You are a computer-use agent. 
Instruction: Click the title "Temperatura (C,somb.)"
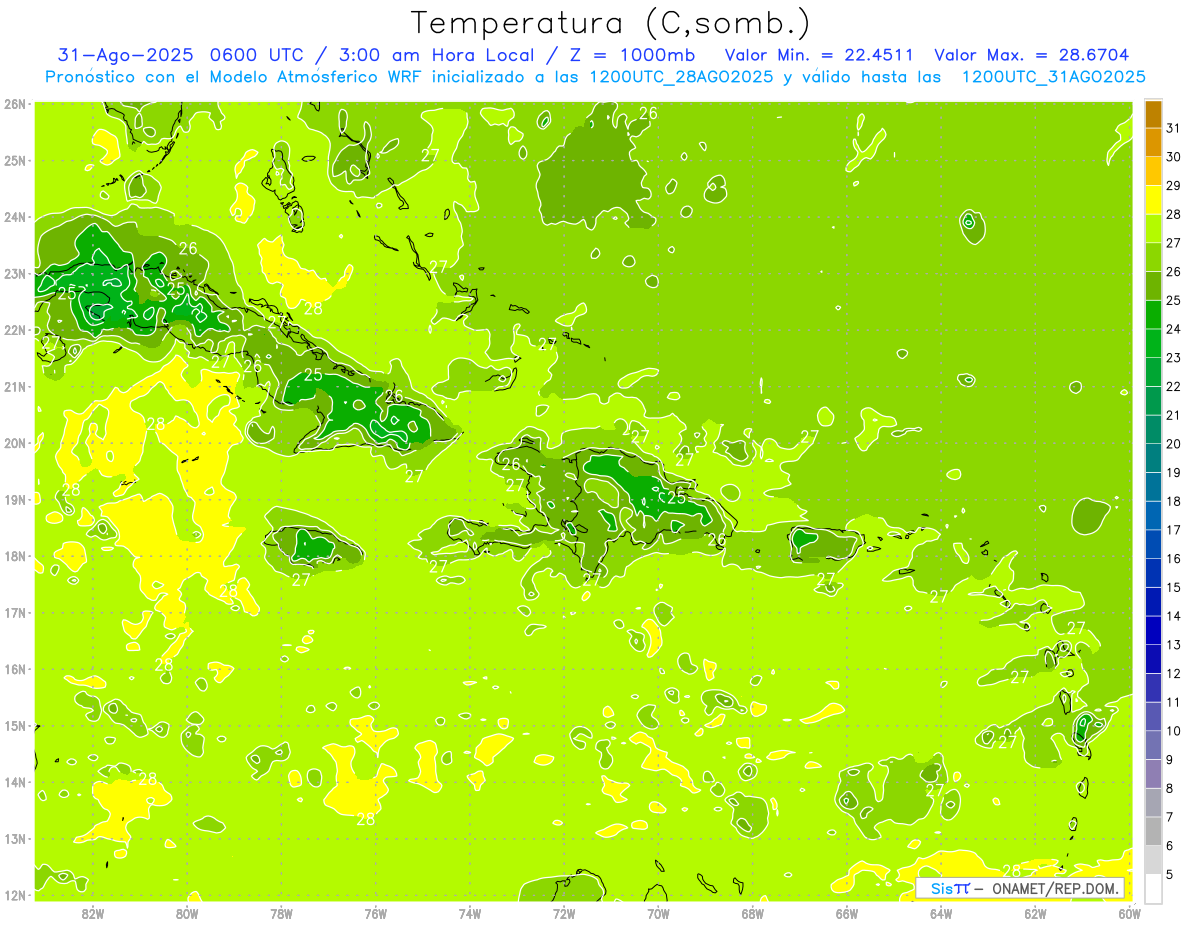coord(611,23)
